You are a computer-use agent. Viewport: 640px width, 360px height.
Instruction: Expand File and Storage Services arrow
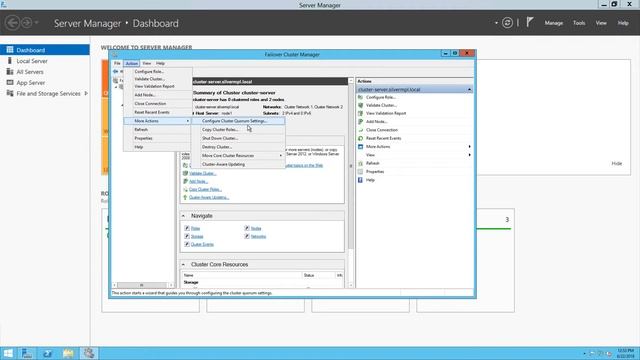click(x=86, y=93)
